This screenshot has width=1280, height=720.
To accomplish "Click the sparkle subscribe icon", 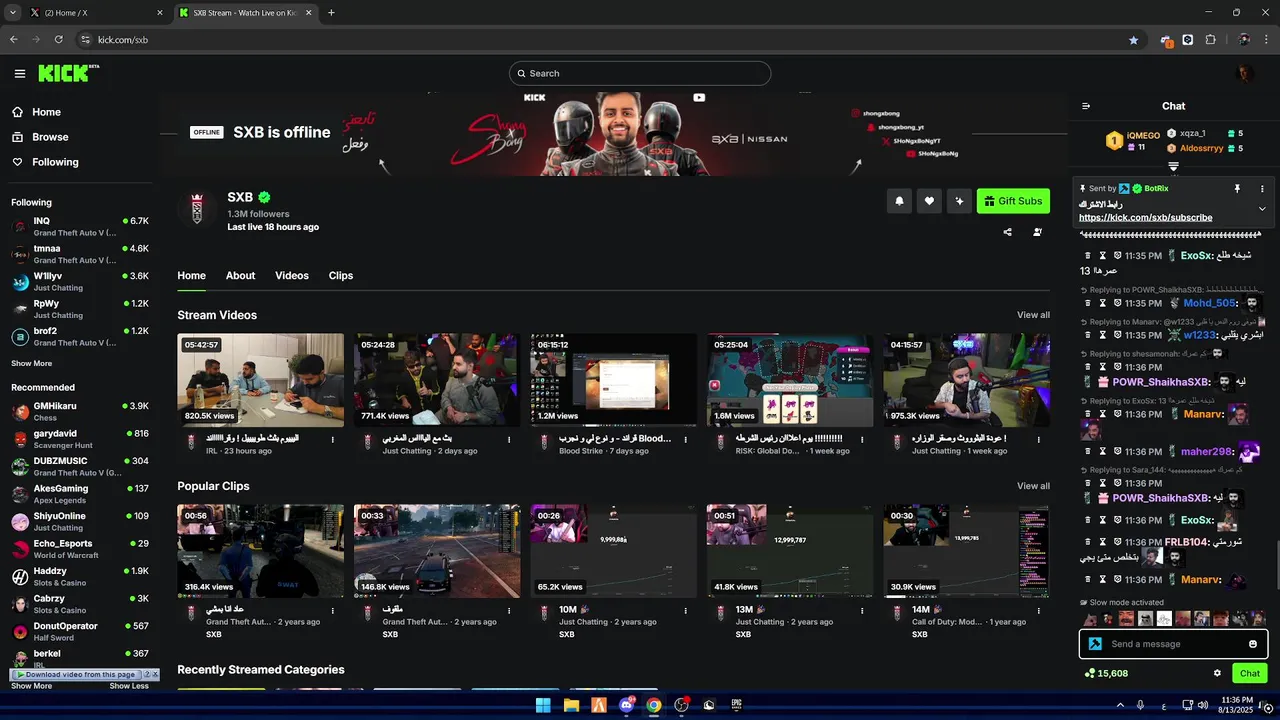I will tap(959, 201).
